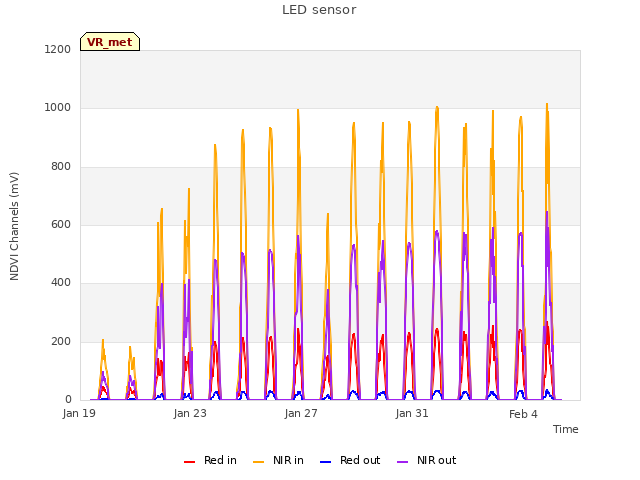640x480 pixels.
Task: Click the Jan 23 x-axis tick label
Action: pyautogui.click(x=190, y=413)
